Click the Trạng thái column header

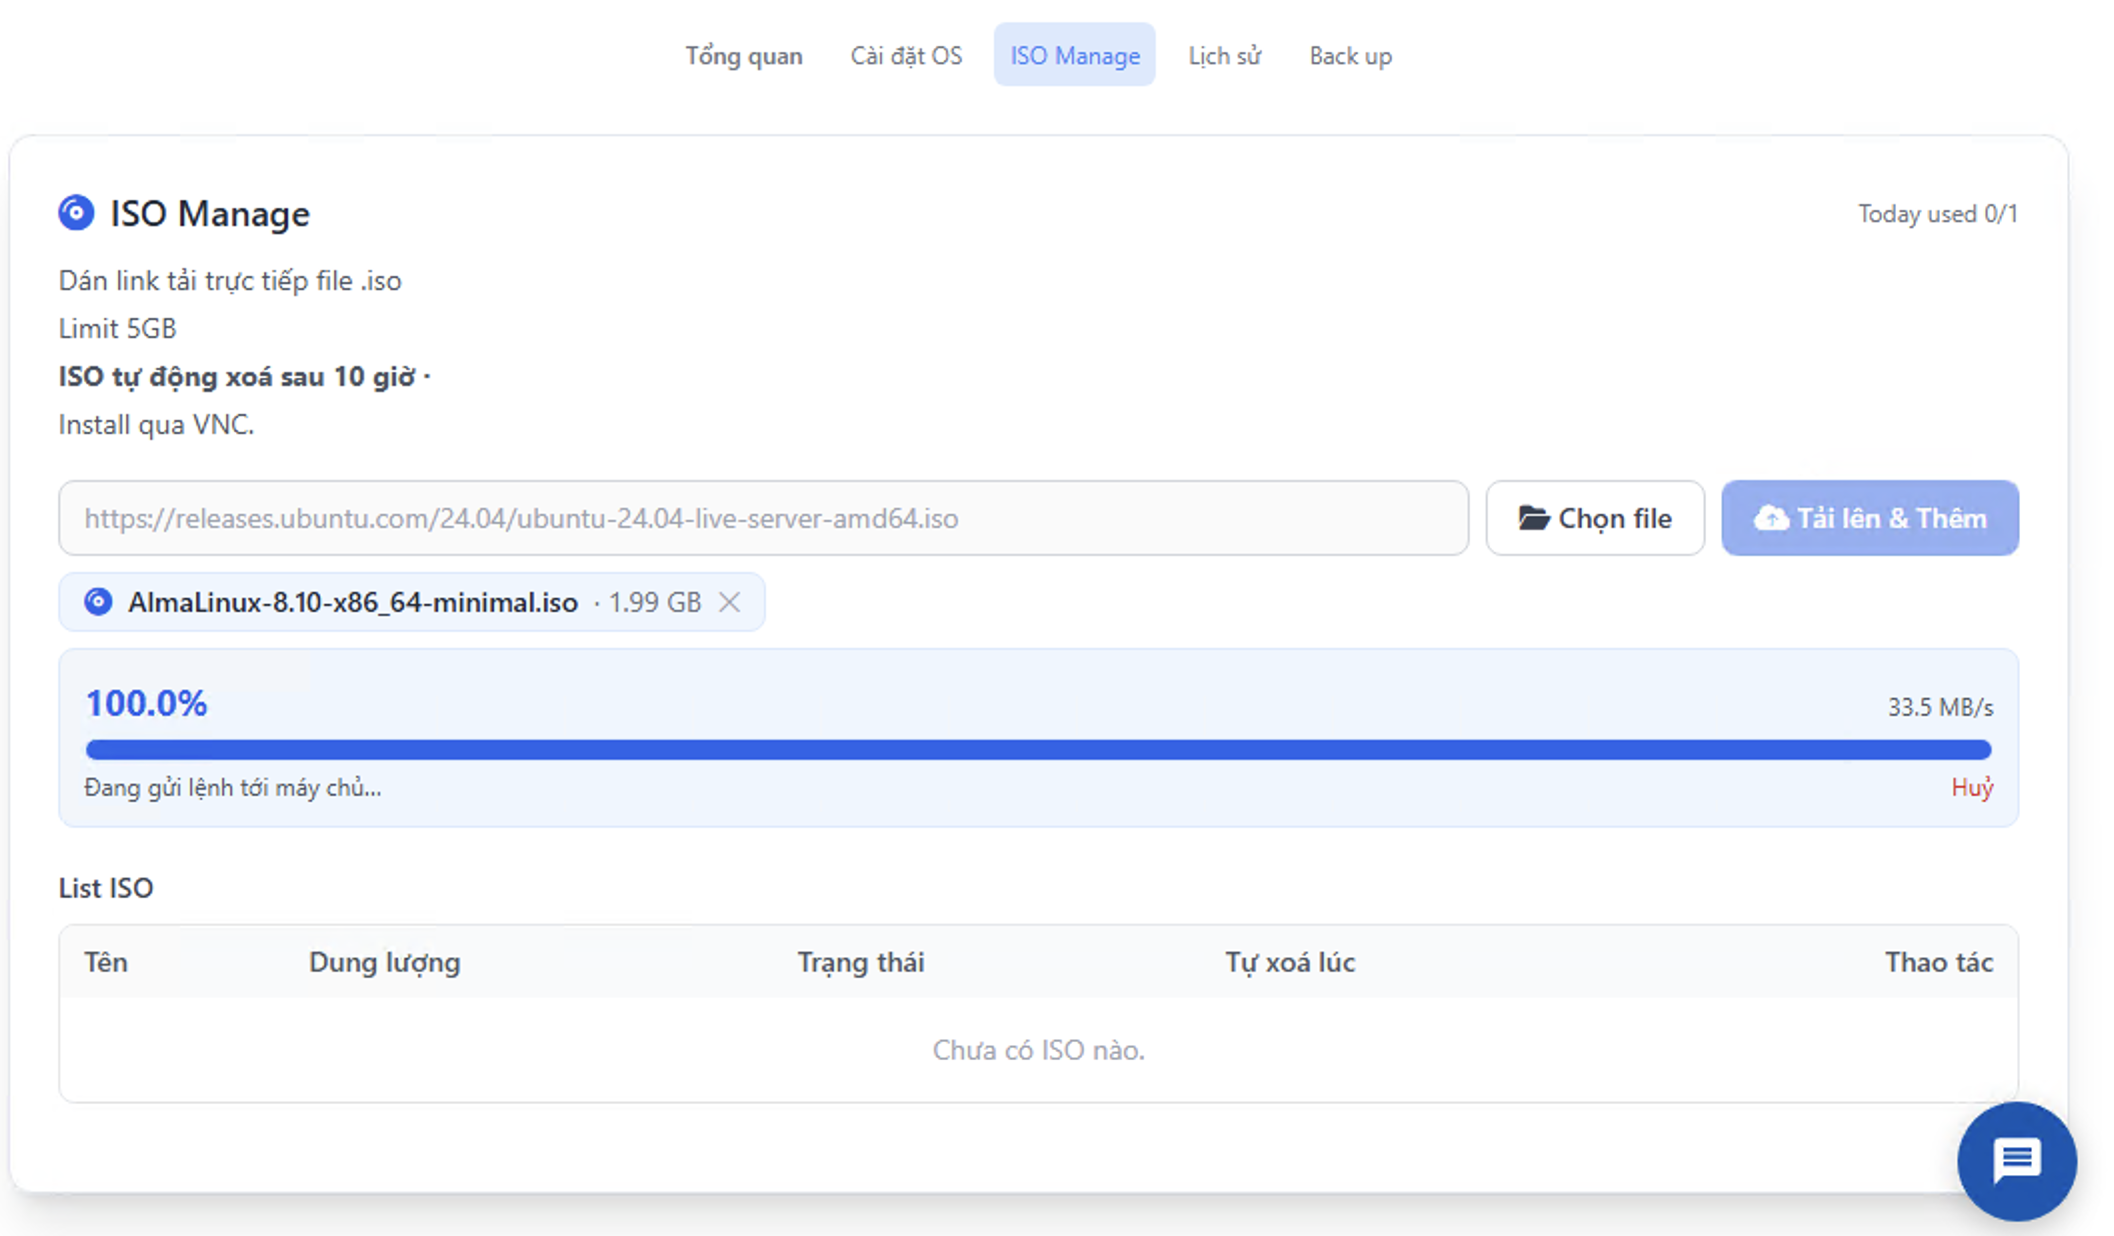click(x=861, y=963)
